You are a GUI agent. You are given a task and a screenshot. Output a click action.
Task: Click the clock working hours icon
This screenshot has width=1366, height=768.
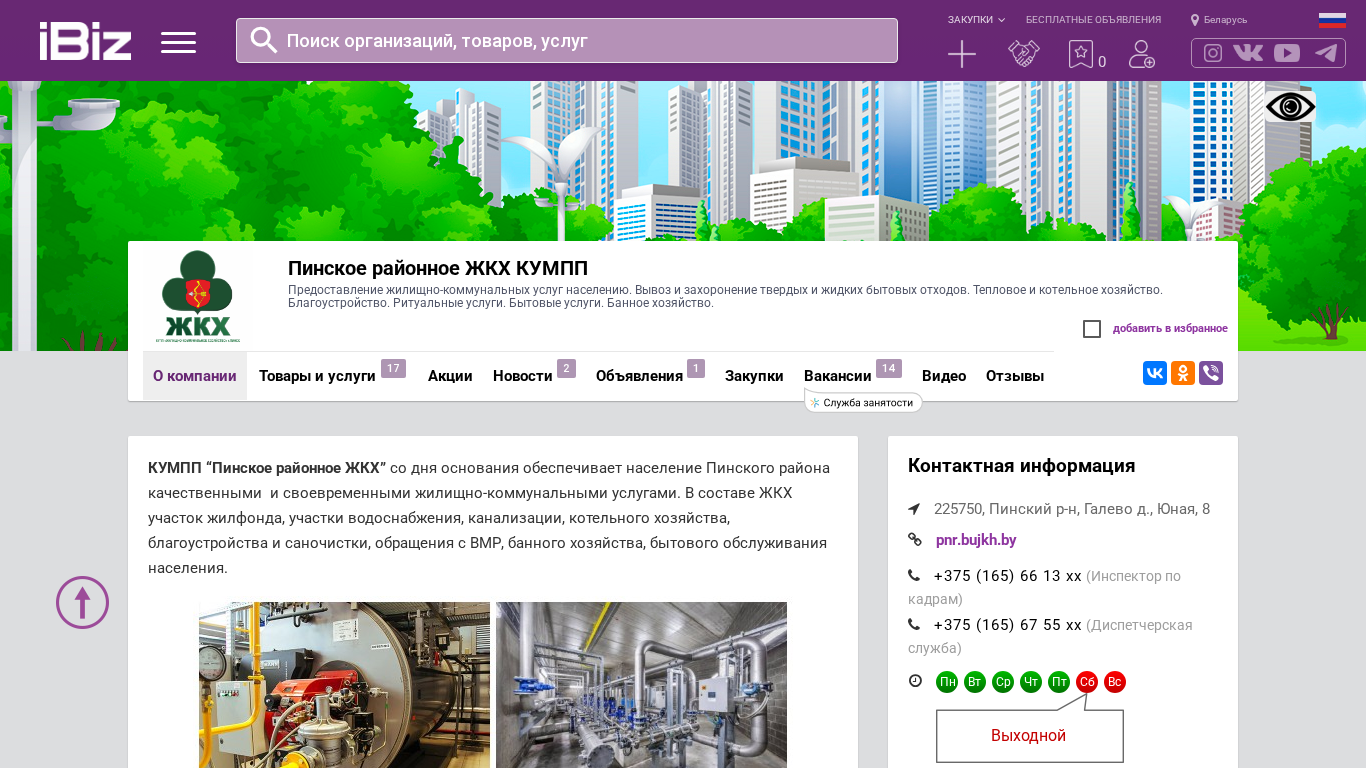click(x=915, y=681)
